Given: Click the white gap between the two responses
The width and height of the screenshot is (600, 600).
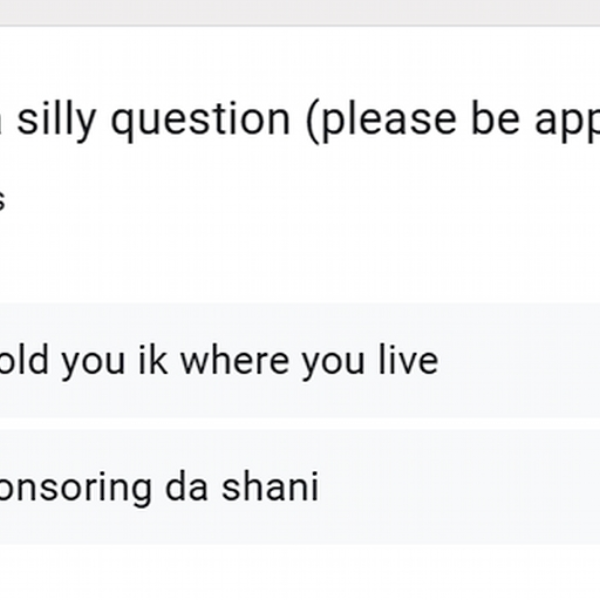Looking at the screenshot, I should 300,424.
